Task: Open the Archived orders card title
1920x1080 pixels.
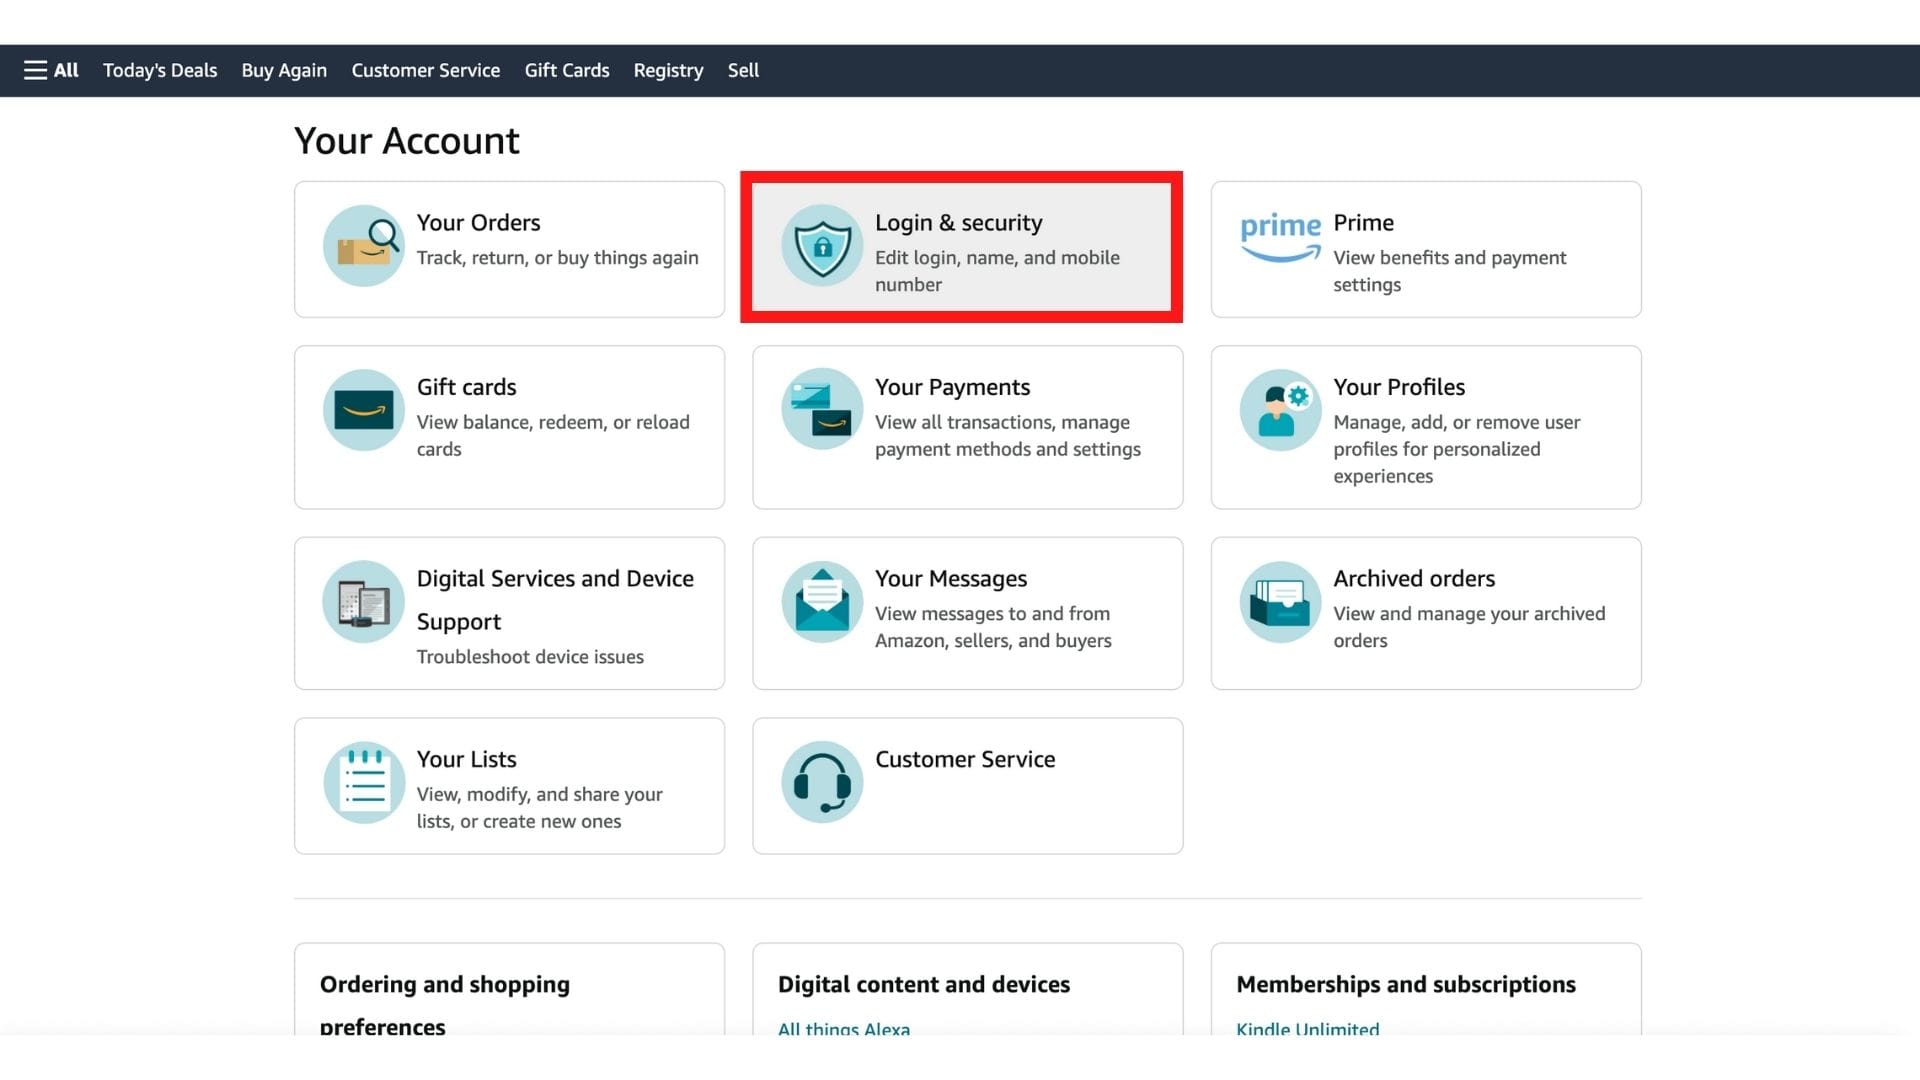Action: pos(1414,578)
